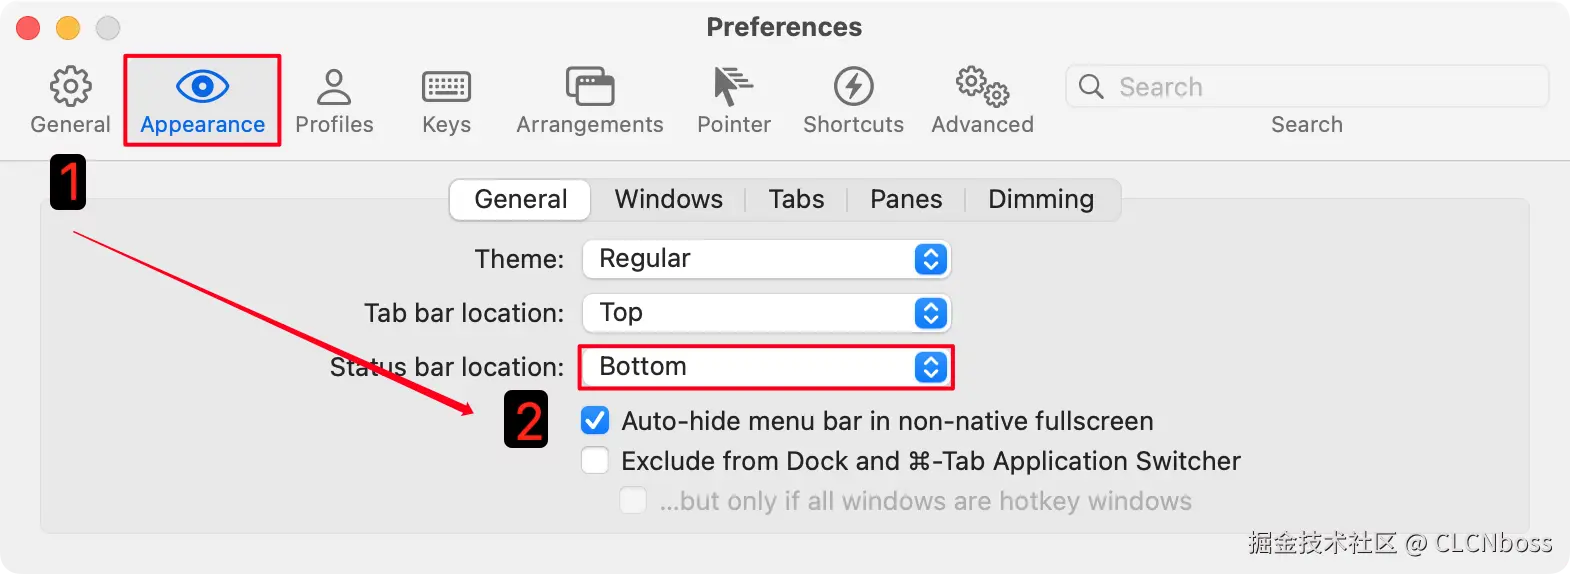Viewport: 1570px width, 574px height.
Task: Open the Advanced double-gear icon
Action: 982,87
